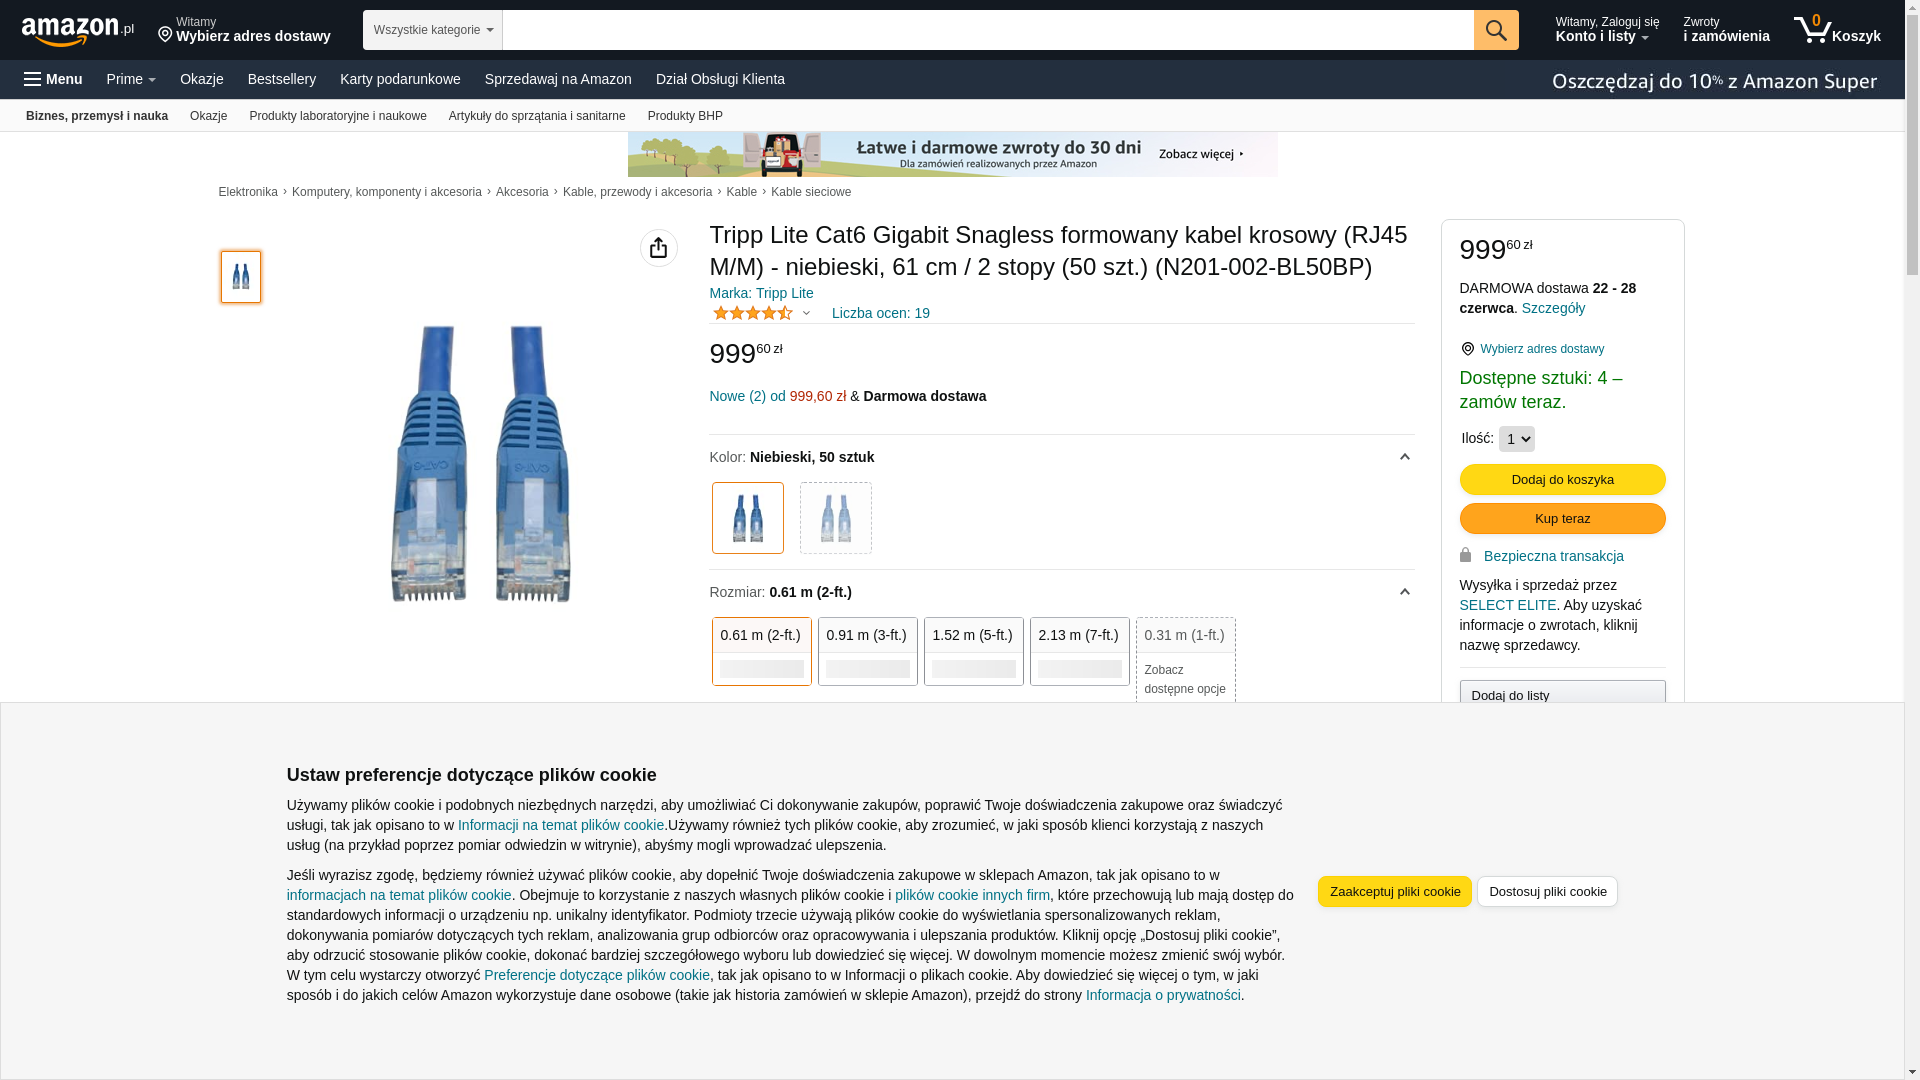Image resolution: width=1920 pixels, height=1080 pixels.
Task: Click into the search text field
Action: click(987, 30)
